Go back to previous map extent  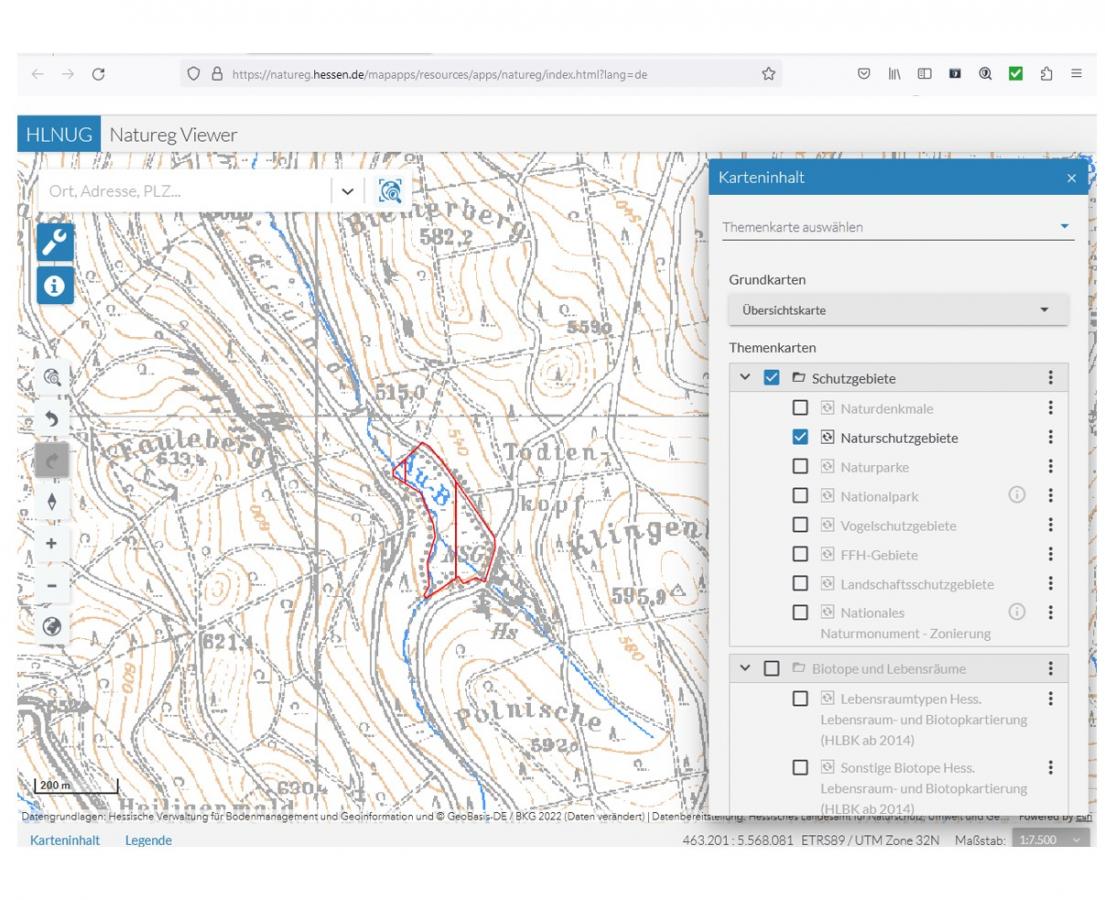click(52, 419)
